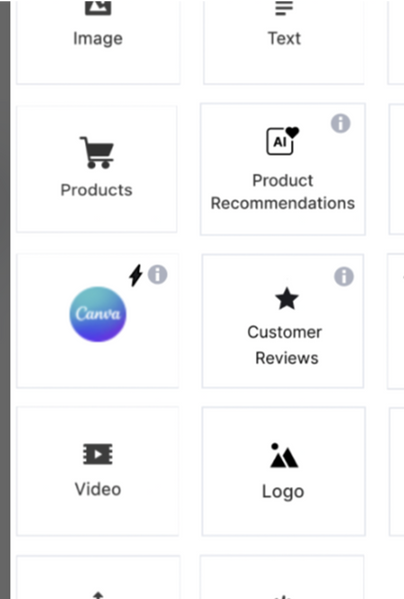Select the Logo mountains icon
This screenshot has width=404, height=599.
[284, 455]
